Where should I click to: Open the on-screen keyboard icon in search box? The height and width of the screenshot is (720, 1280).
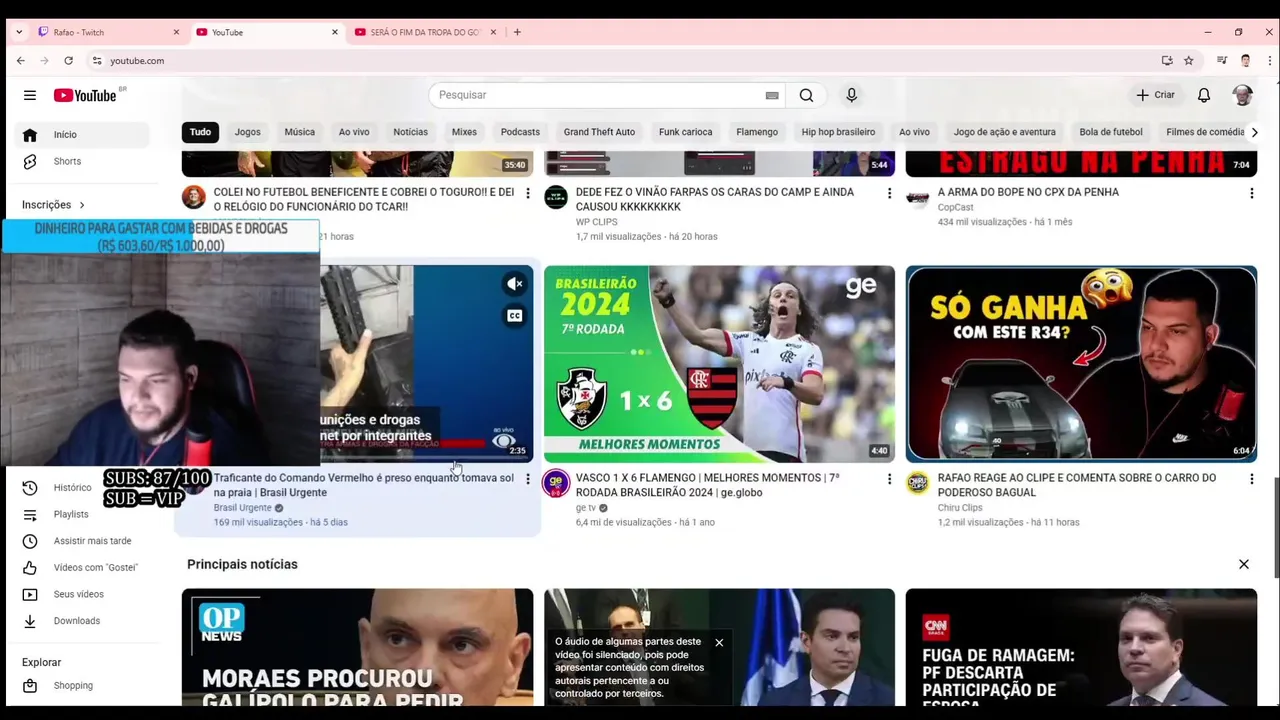[772, 95]
